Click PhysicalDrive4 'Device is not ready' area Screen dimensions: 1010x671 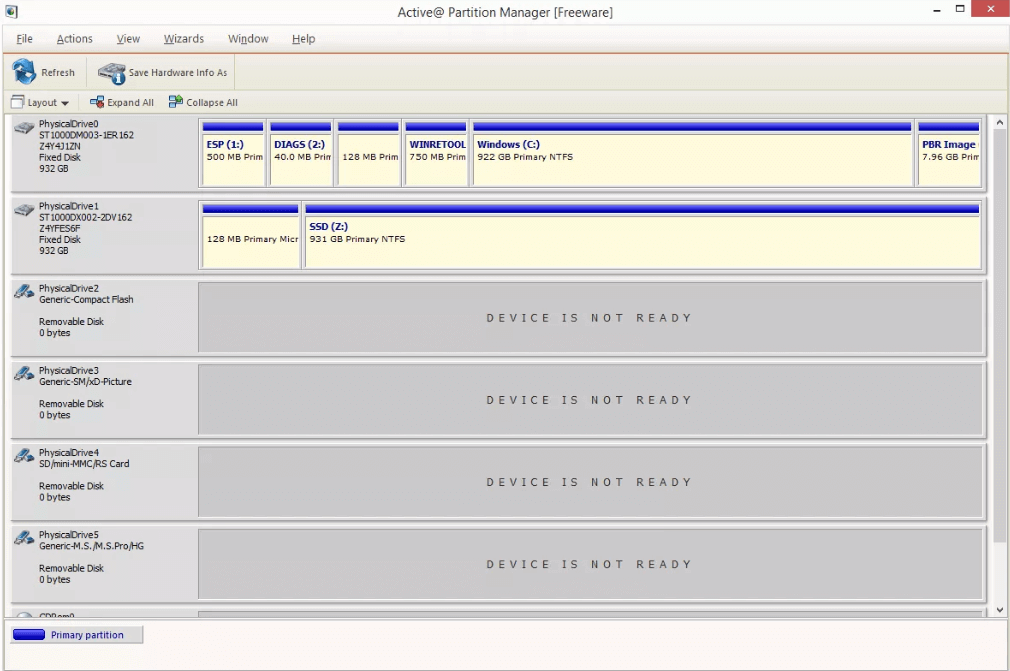(x=589, y=482)
